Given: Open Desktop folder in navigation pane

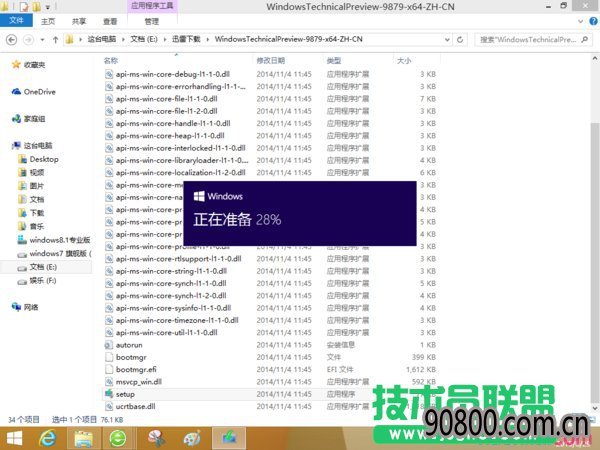Looking at the screenshot, I should tap(39, 159).
